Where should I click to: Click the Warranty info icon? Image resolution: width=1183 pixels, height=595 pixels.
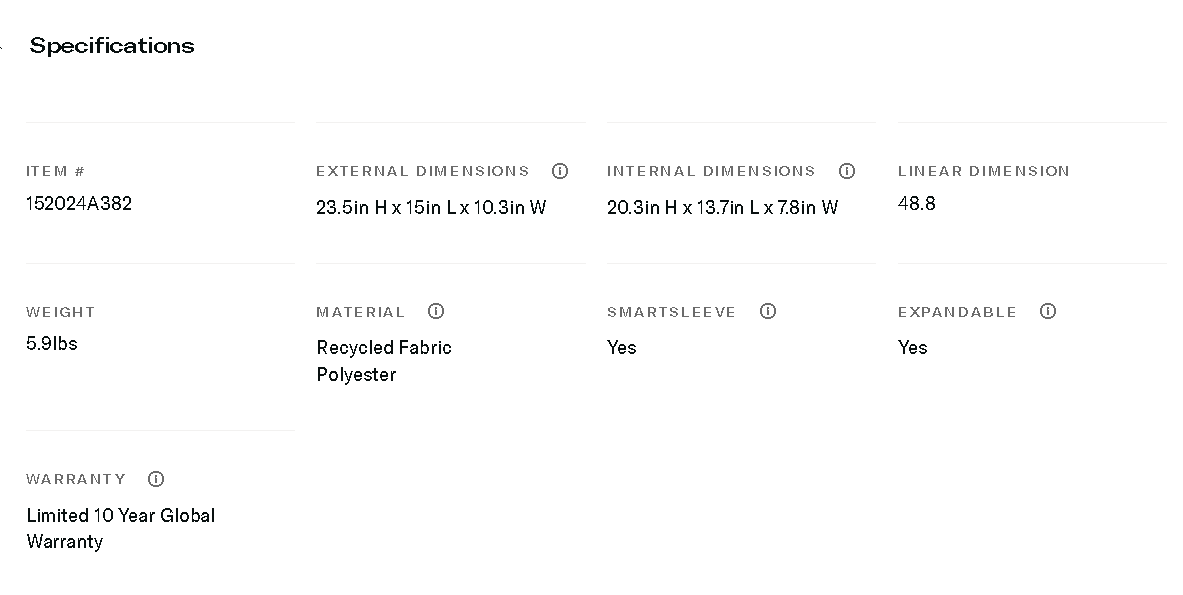[x=156, y=479]
